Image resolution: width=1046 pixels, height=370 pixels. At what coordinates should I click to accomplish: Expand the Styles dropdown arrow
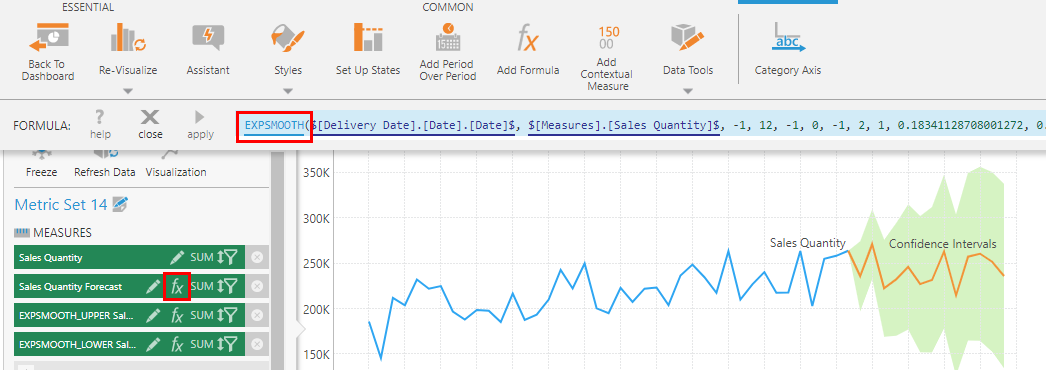[x=288, y=91]
